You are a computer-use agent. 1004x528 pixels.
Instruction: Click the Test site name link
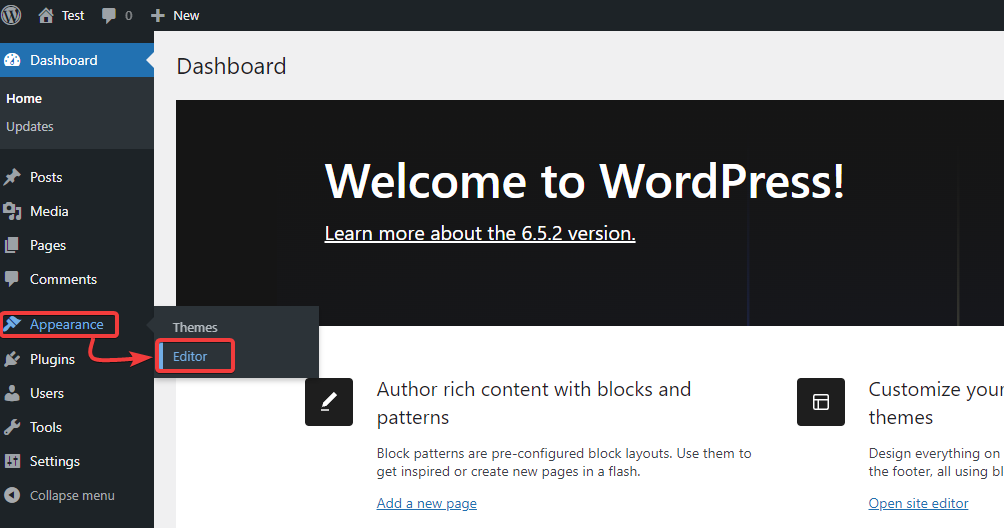73,15
